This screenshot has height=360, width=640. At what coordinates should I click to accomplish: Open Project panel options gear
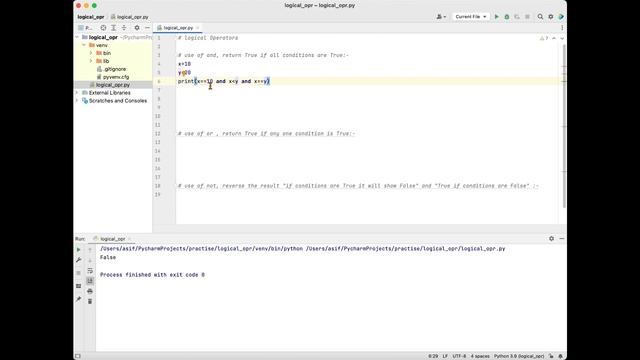(137, 28)
